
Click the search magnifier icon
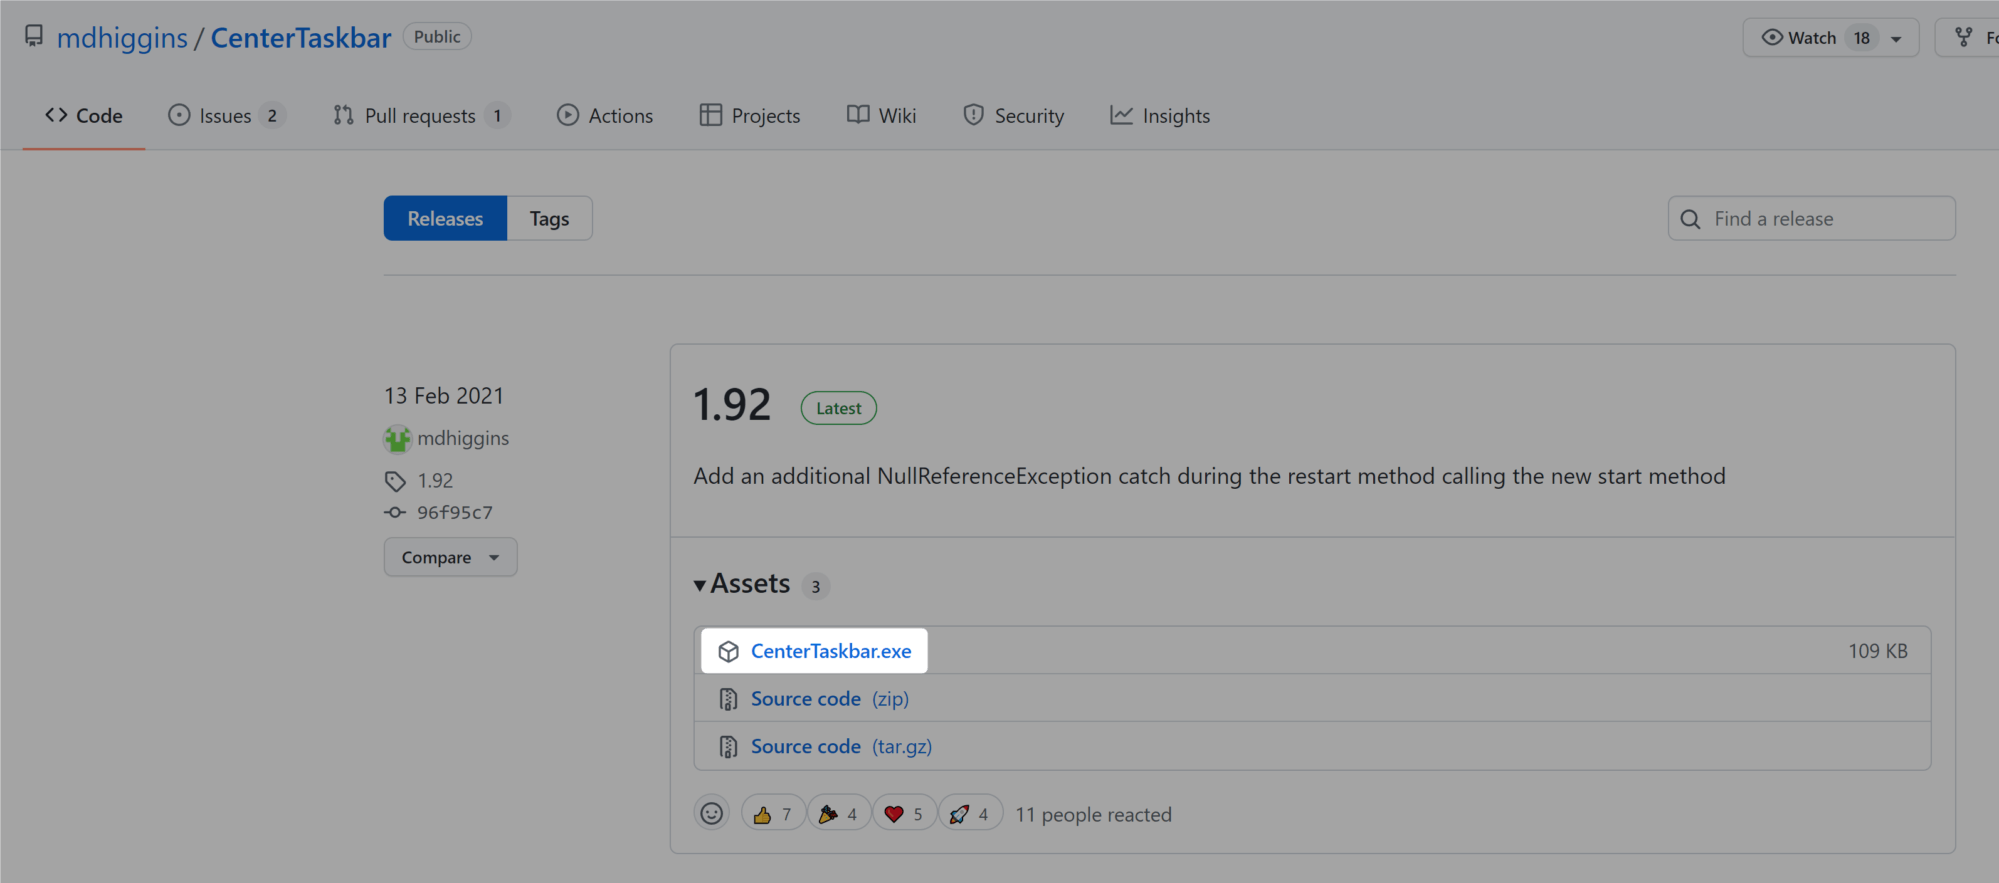(1690, 219)
